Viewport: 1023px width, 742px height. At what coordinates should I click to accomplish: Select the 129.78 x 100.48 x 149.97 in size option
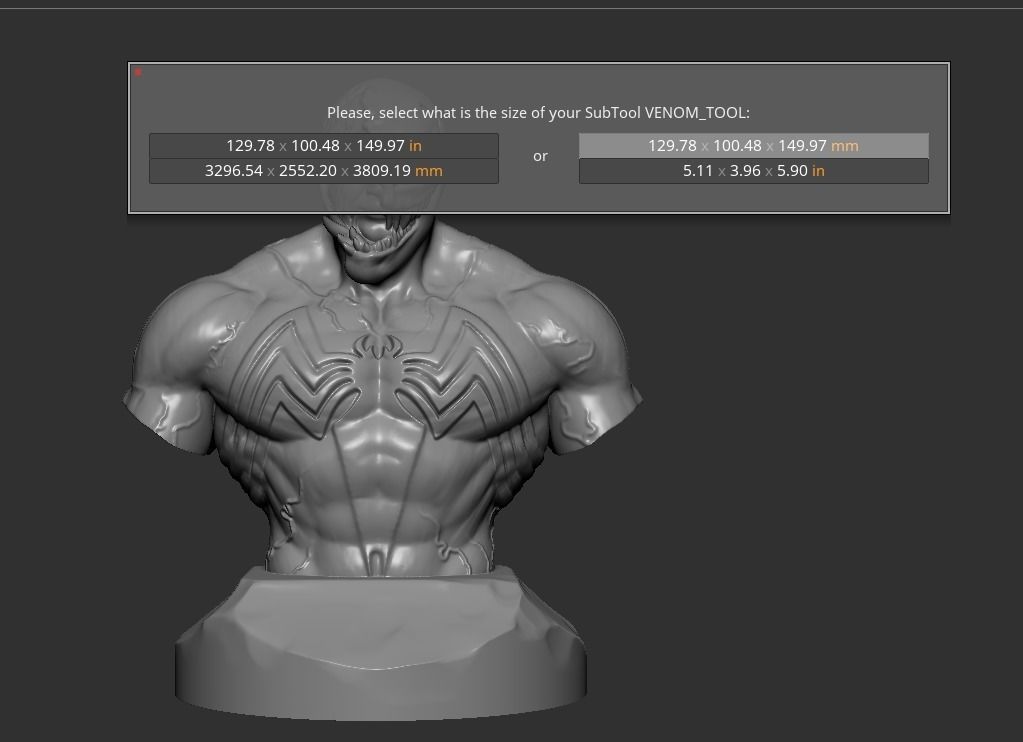324,146
